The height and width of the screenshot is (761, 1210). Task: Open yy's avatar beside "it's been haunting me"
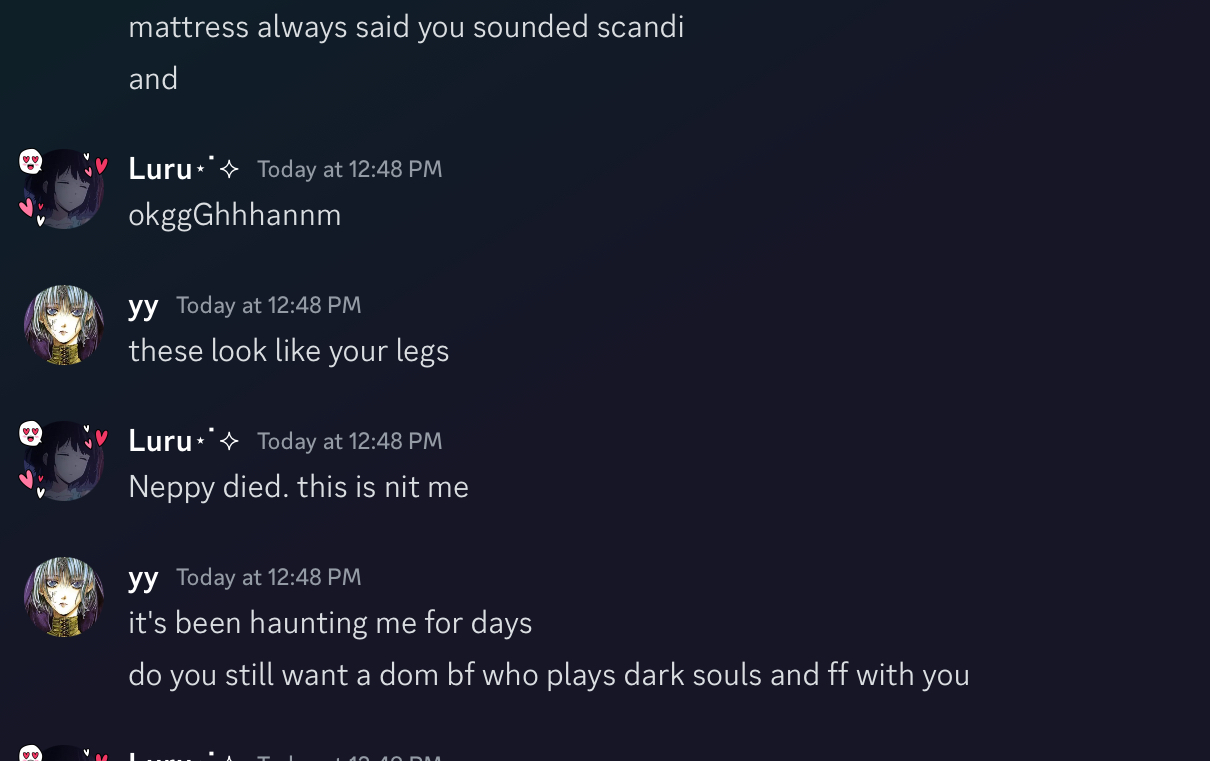63,597
